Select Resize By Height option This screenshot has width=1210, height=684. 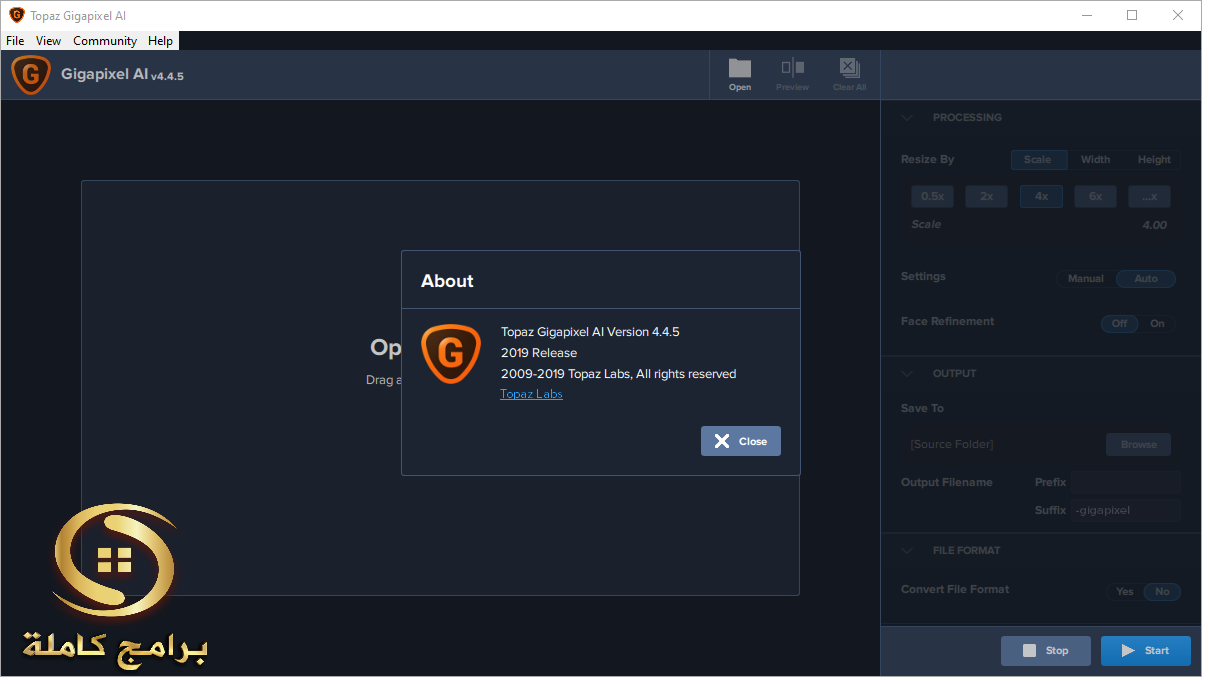click(1153, 159)
